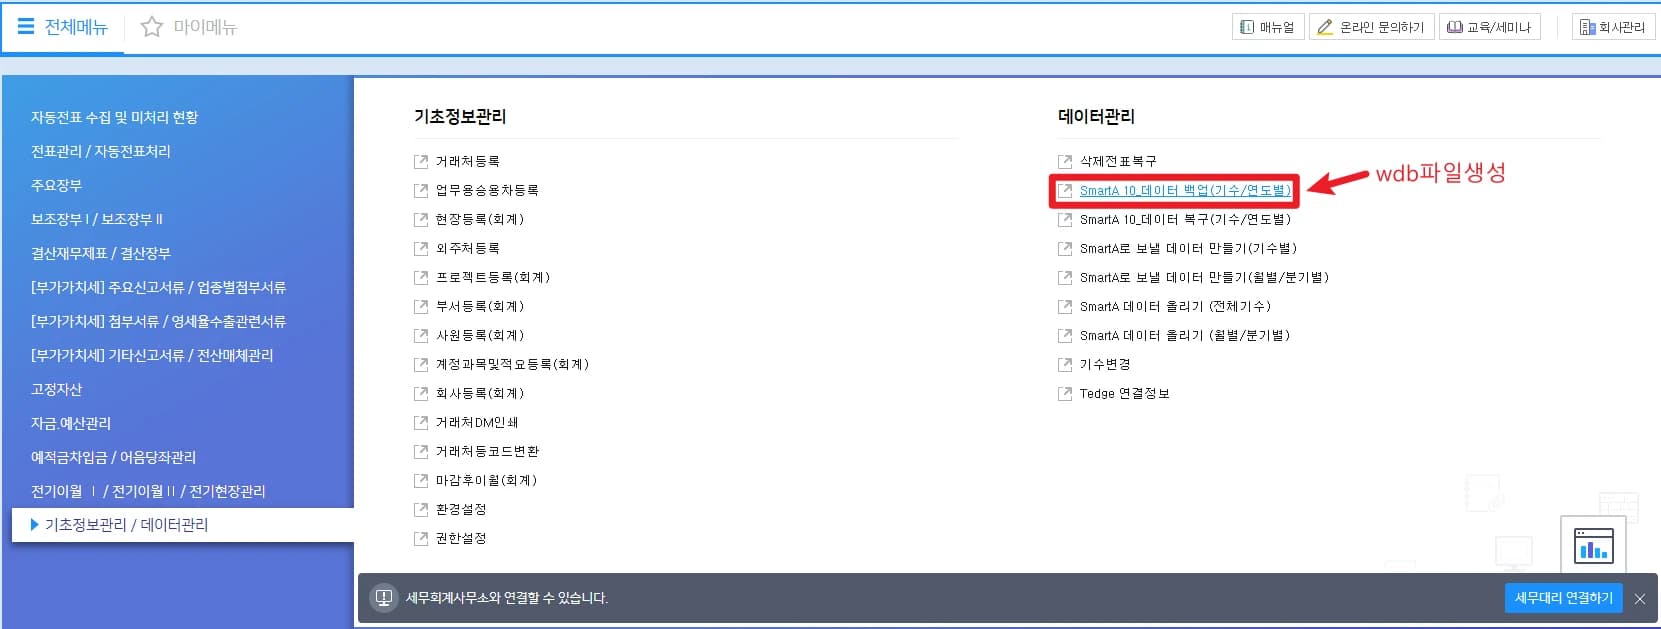The width and height of the screenshot is (1661, 629).
Task: Select 결산재무제표 / 결산장부 menu
Action: pyautogui.click(x=100, y=253)
